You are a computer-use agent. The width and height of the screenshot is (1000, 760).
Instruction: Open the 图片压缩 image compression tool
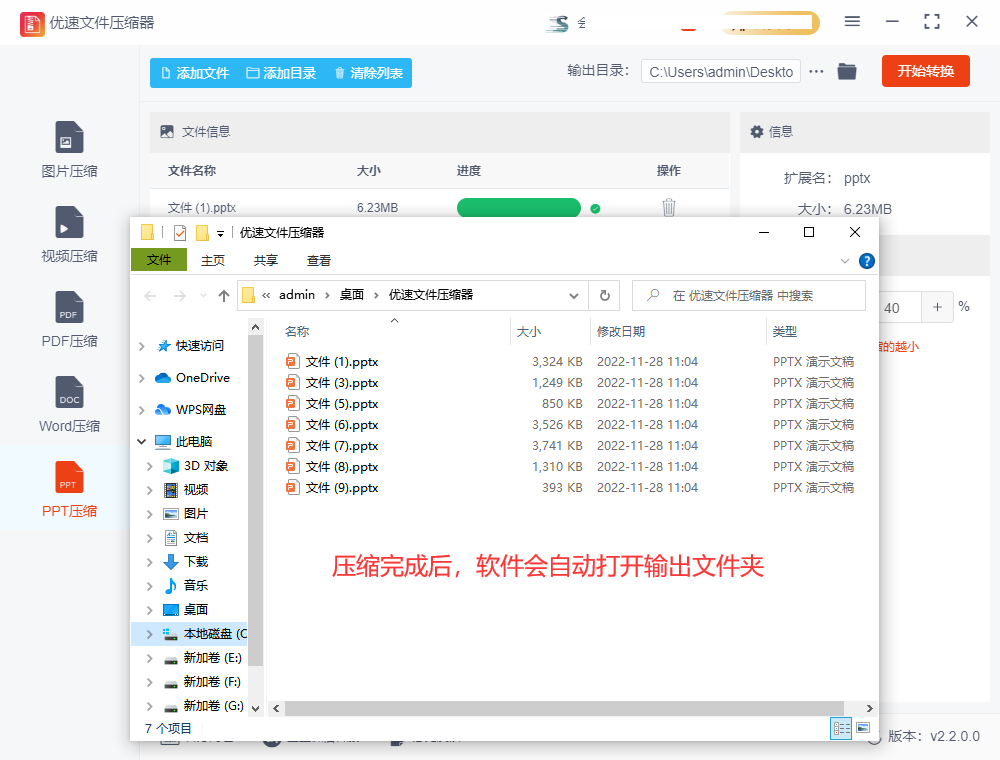69,150
